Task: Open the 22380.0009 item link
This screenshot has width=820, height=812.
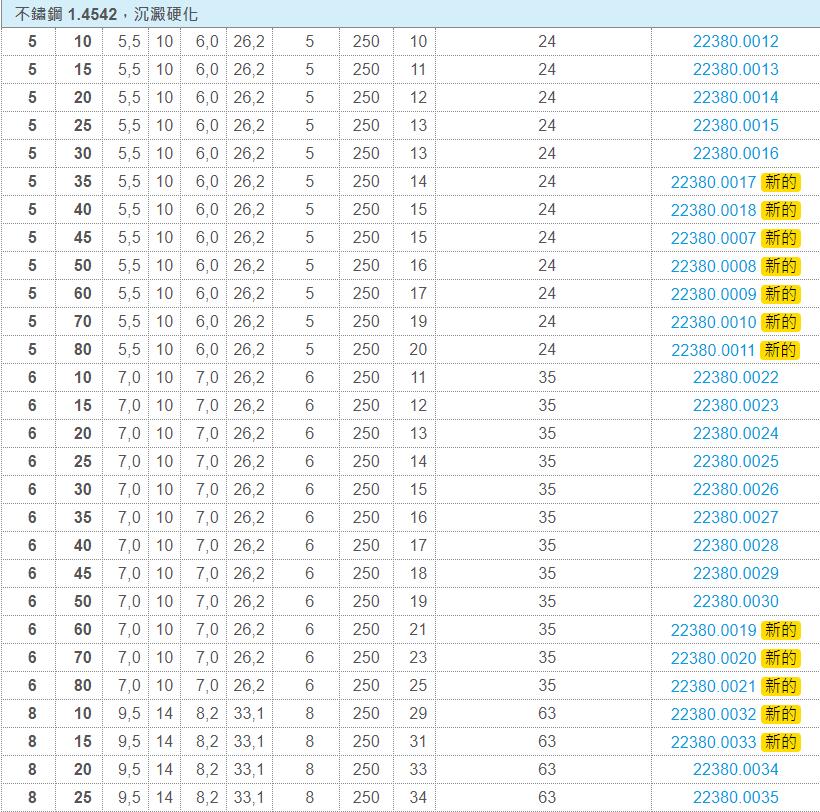Action: click(x=713, y=294)
